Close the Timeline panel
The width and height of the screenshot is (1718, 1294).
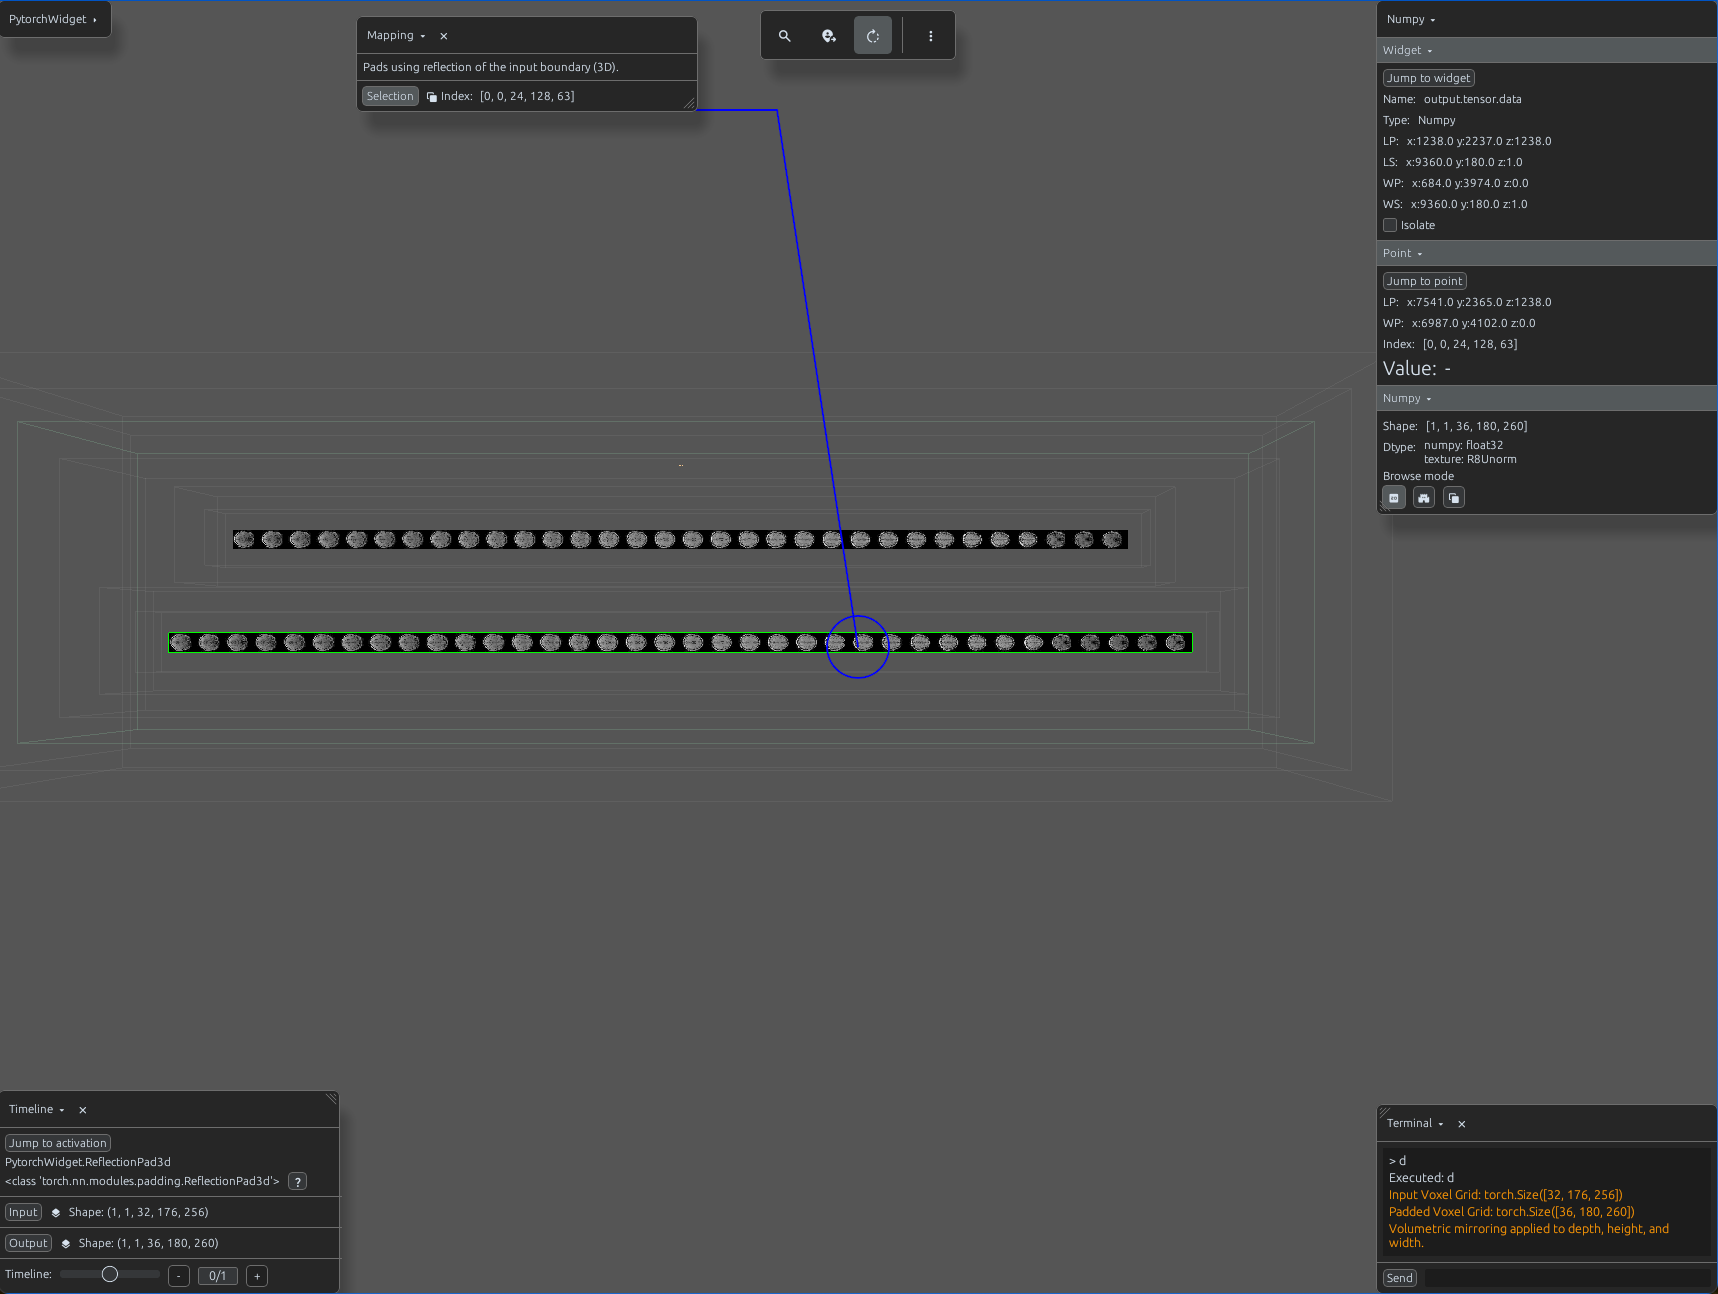coord(83,1110)
